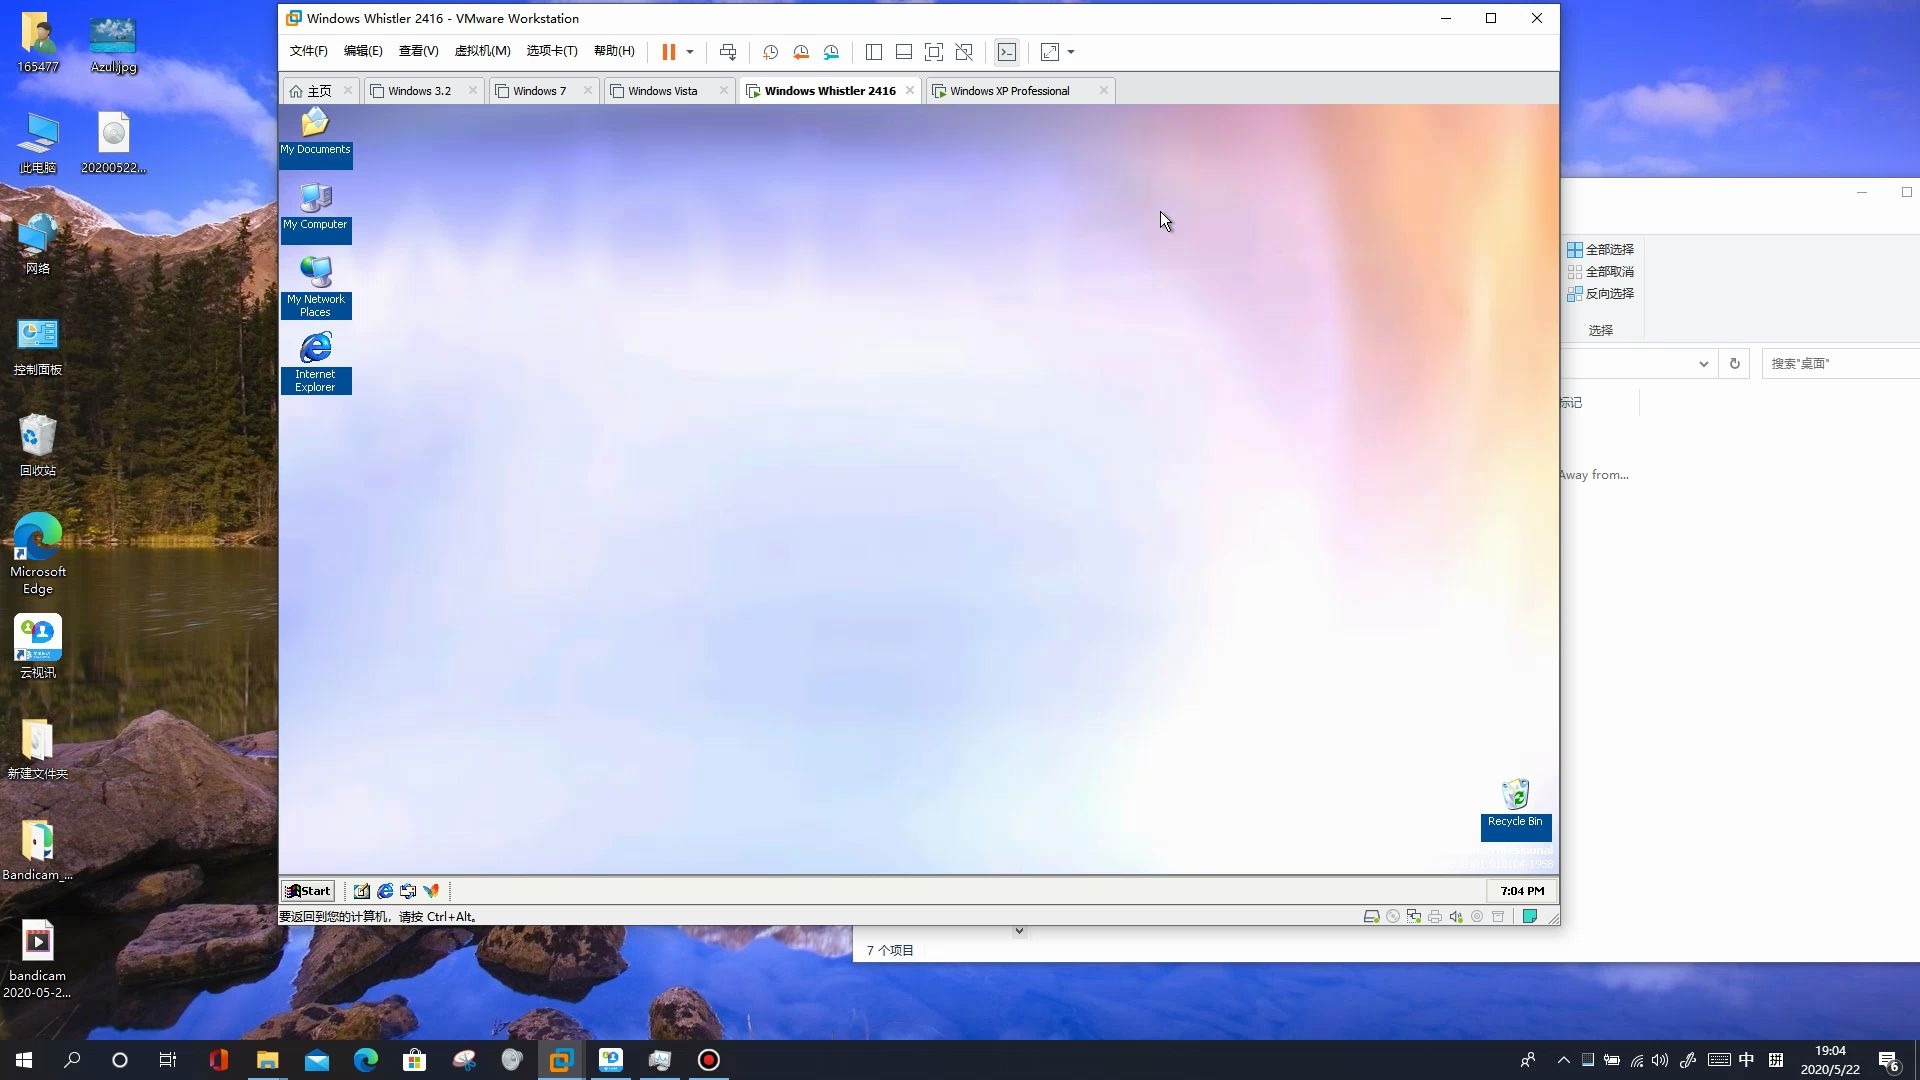The image size is (1920, 1080).
Task: Open Recycle Bin on the guest desktop
Action: pyautogui.click(x=1515, y=793)
